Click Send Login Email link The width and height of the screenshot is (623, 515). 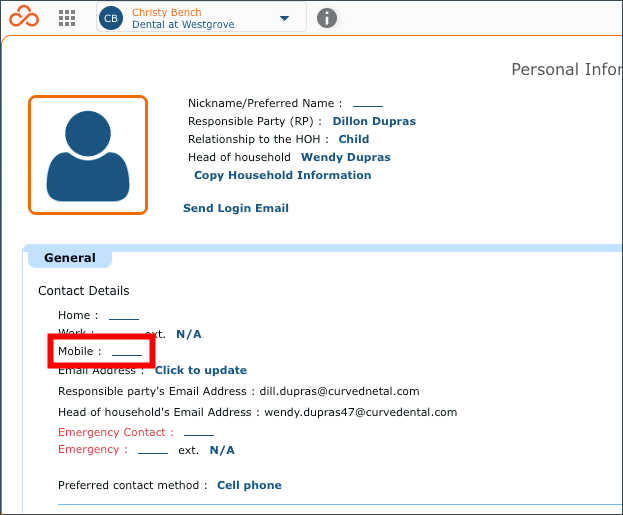click(236, 208)
